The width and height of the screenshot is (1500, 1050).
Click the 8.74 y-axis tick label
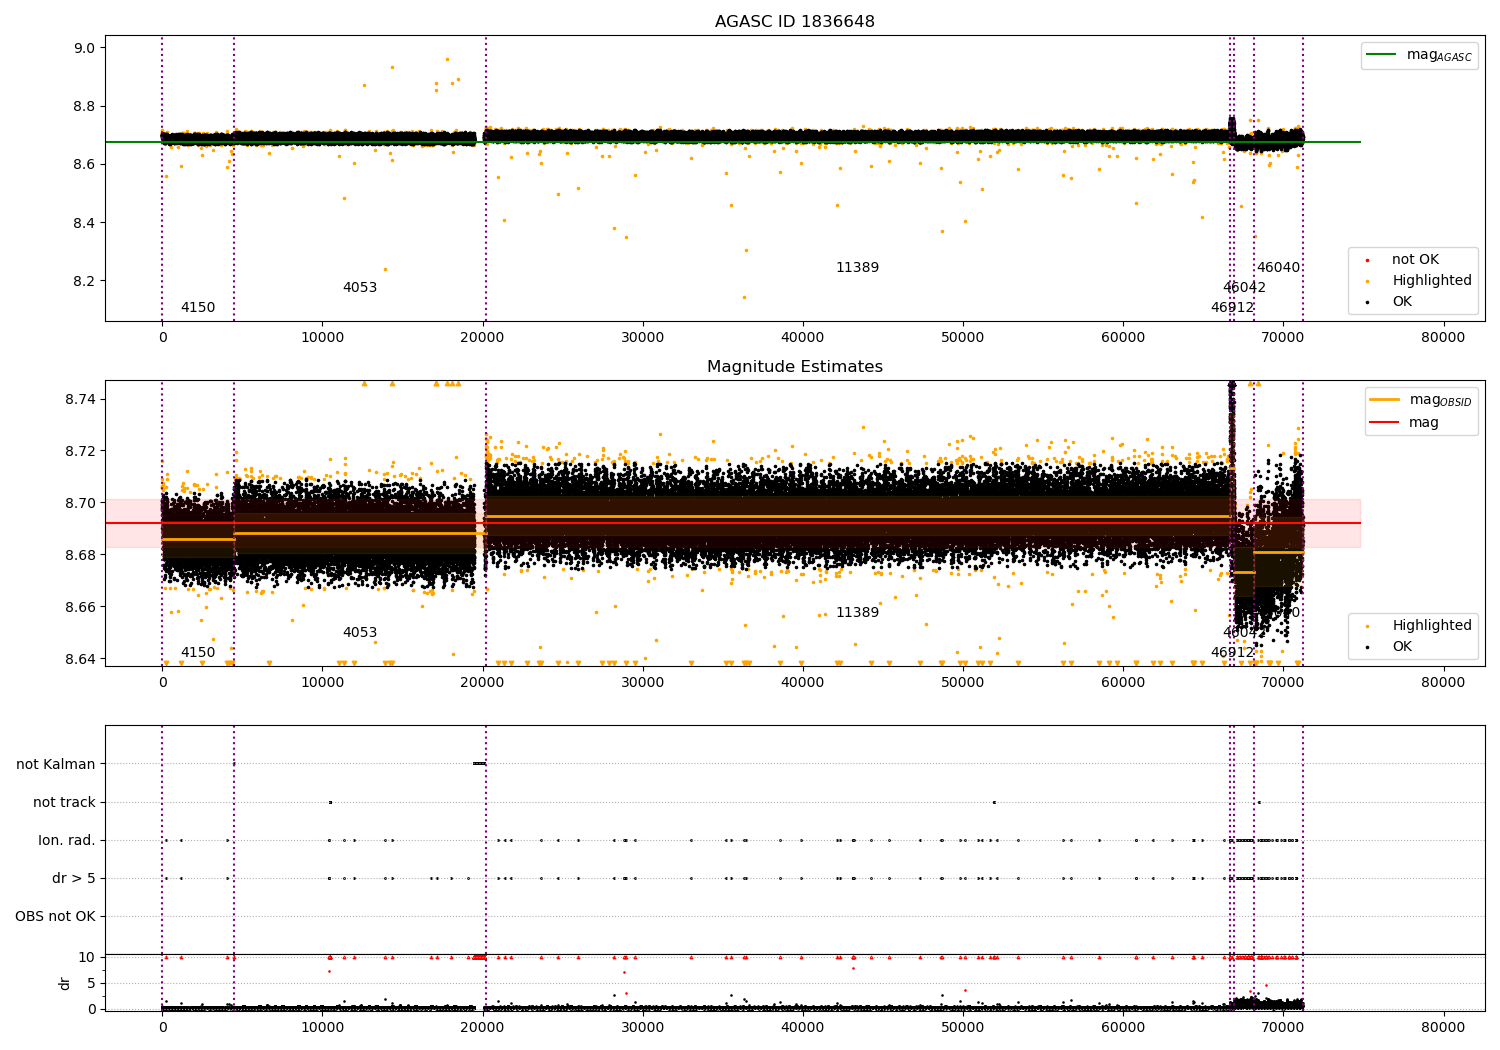click(x=80, y=399)
